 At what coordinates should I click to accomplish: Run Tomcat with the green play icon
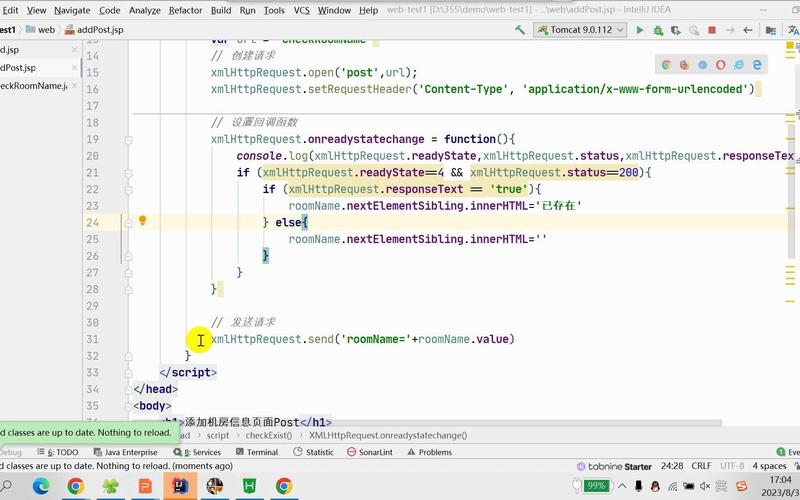coord(639,30)
